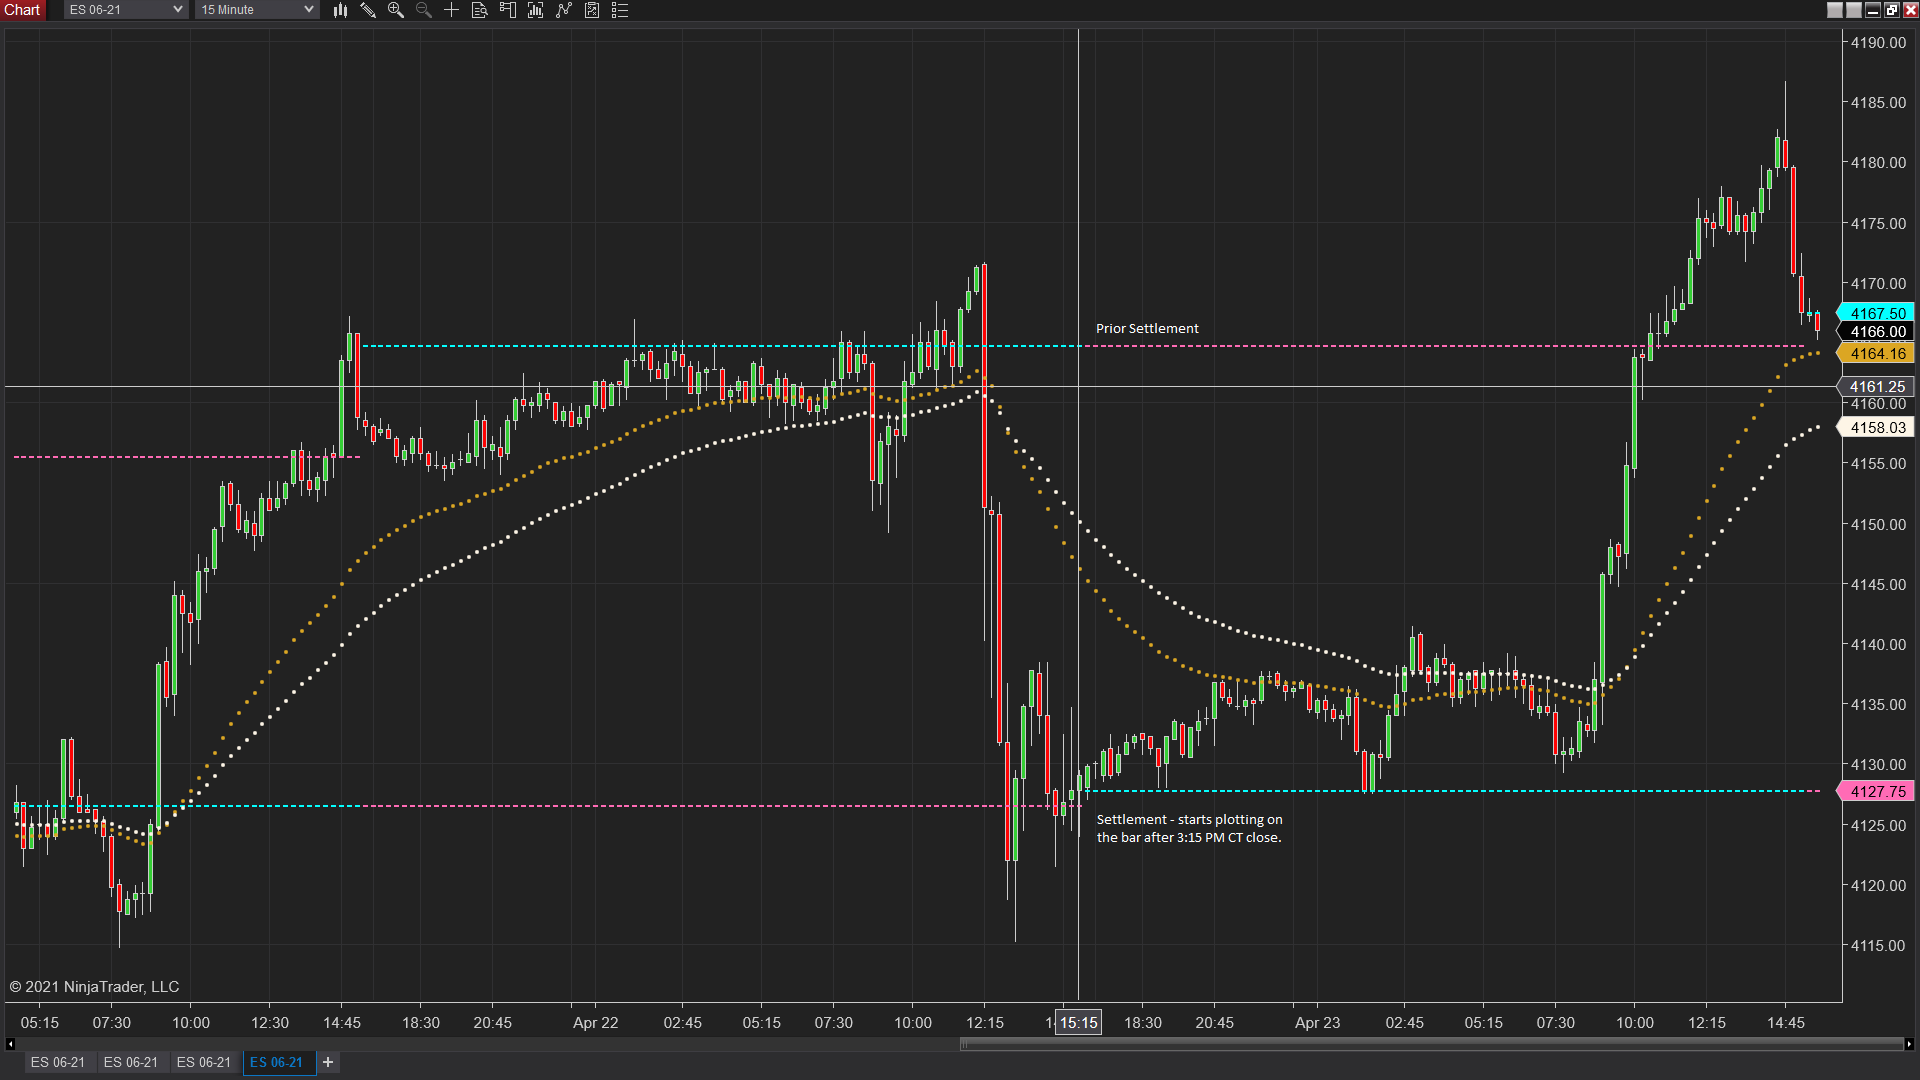Click the 14:45 label at axis end
Viewport: 1920px width, 1080px height.
click(1786, 1022)
